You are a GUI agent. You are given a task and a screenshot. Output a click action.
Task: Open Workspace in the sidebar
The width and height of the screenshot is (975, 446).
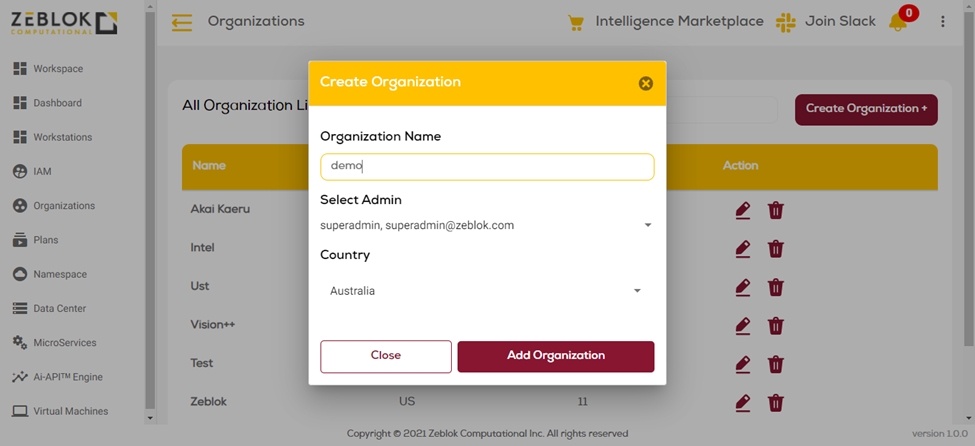tap(58, 69)
